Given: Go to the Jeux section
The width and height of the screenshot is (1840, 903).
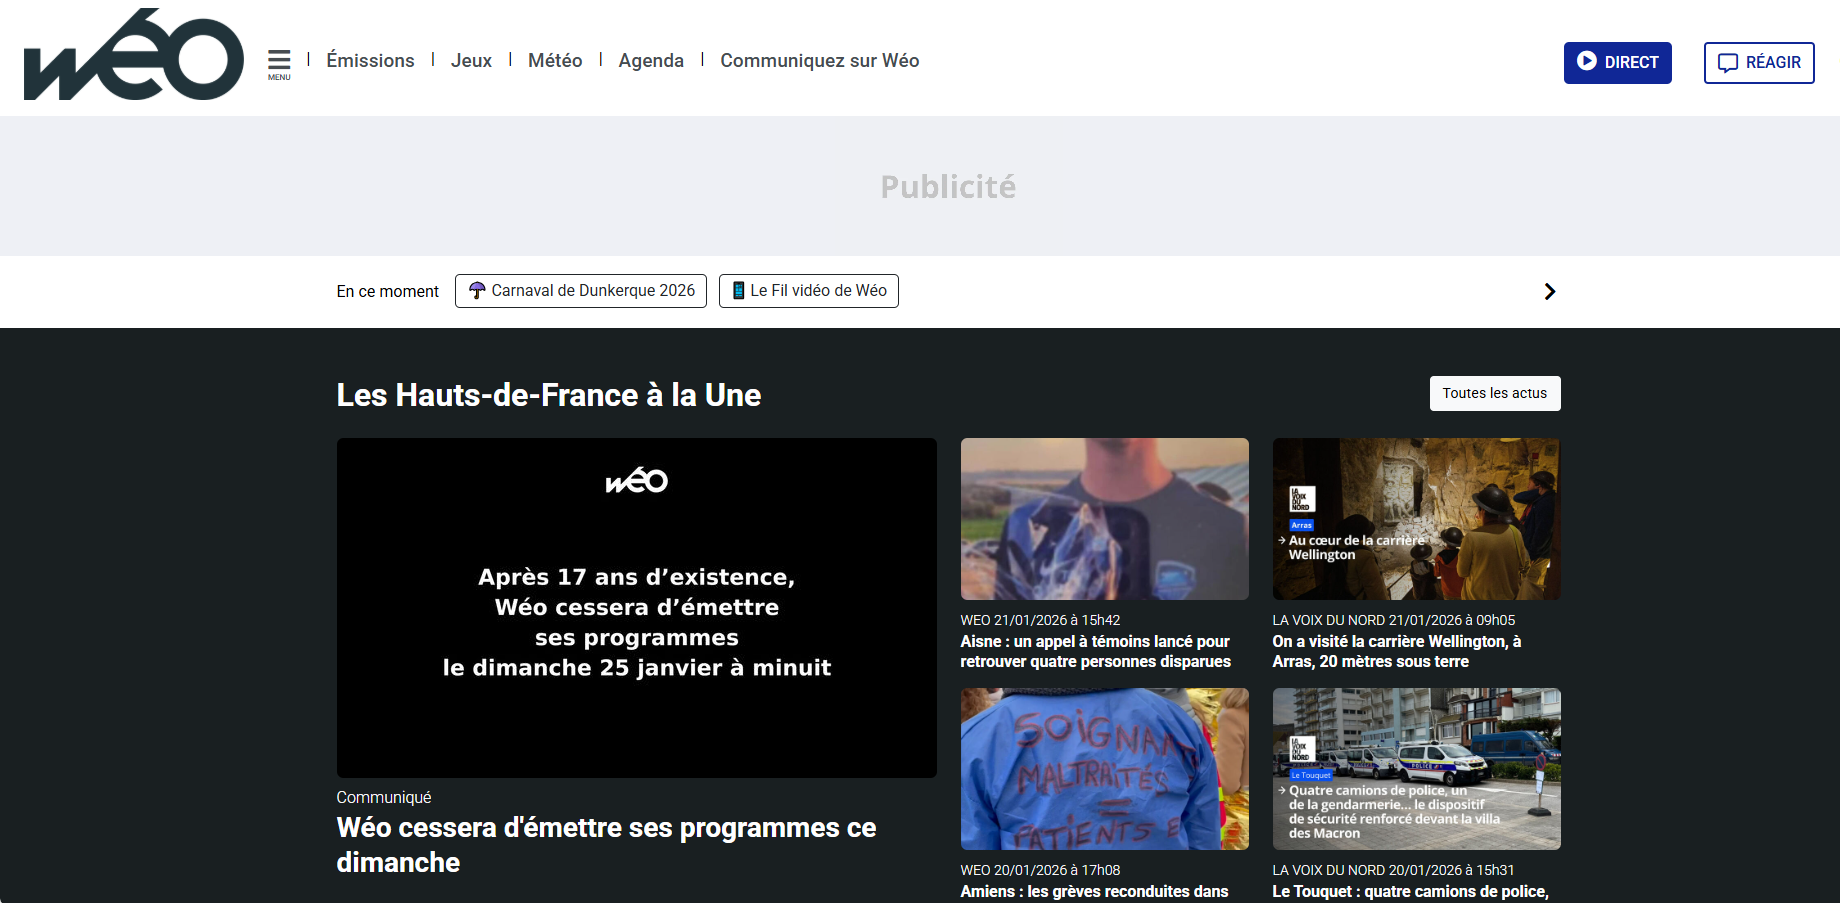Looking at the screenshot, I should (x=471, y=61).
